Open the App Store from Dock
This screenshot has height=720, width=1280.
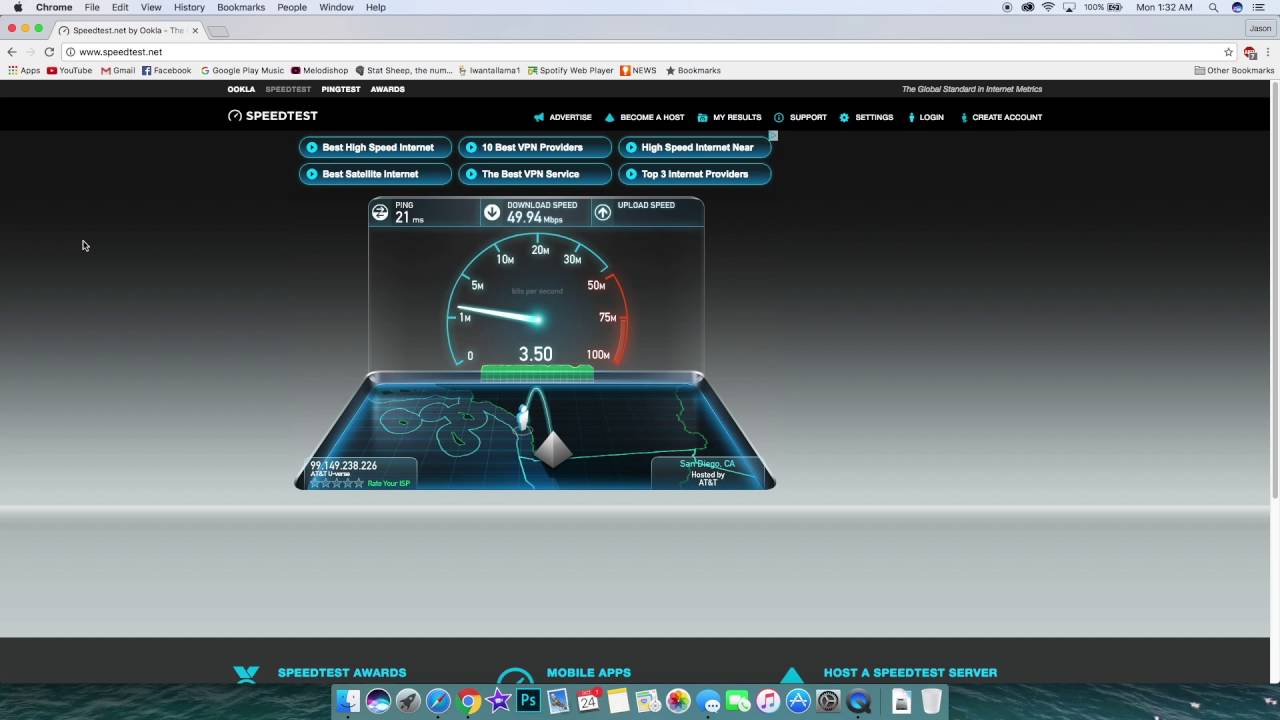(798, 701)
